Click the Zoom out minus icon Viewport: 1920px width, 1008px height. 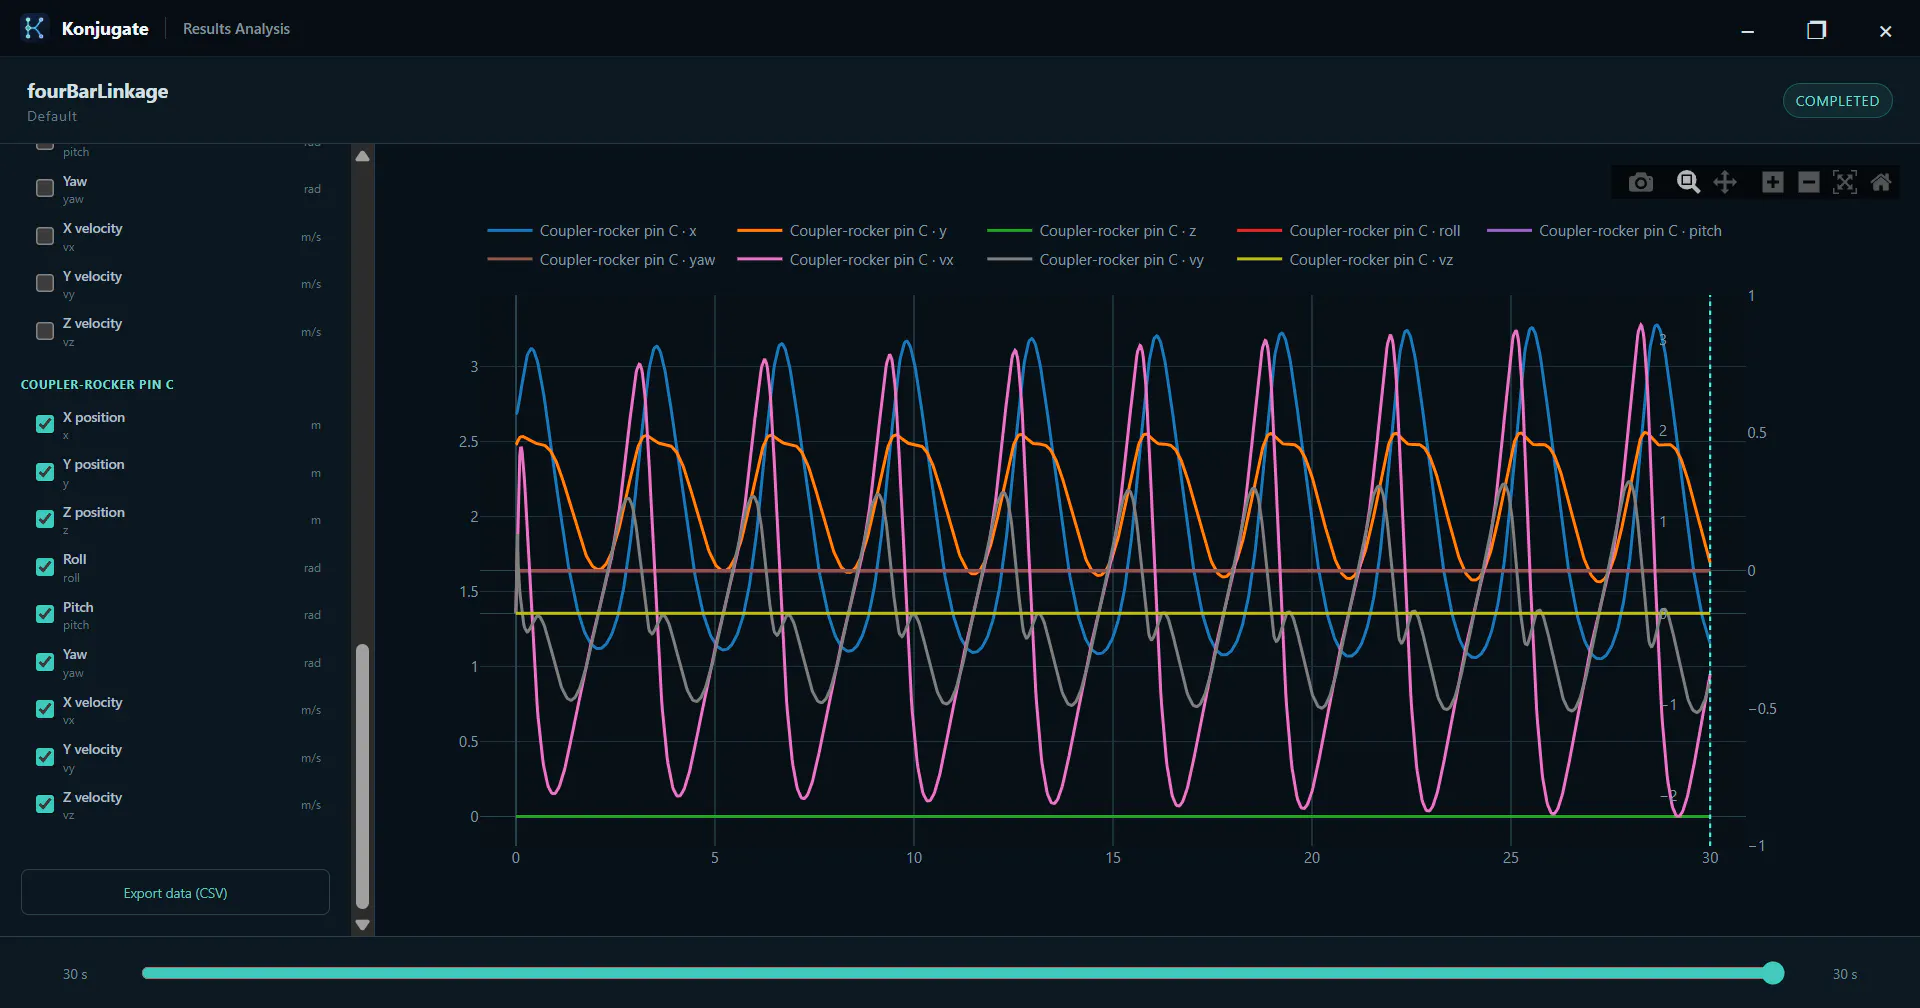[x=1808, y=182]
